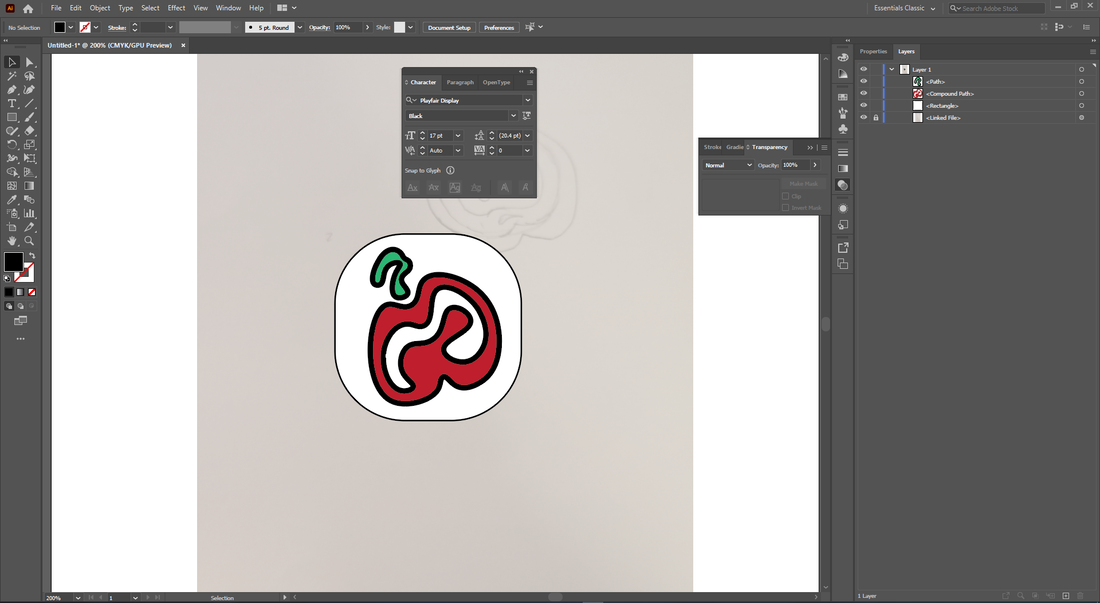Hide the <Path> sublayer
Screen dimensions: 1100x603
click(864, 81)
